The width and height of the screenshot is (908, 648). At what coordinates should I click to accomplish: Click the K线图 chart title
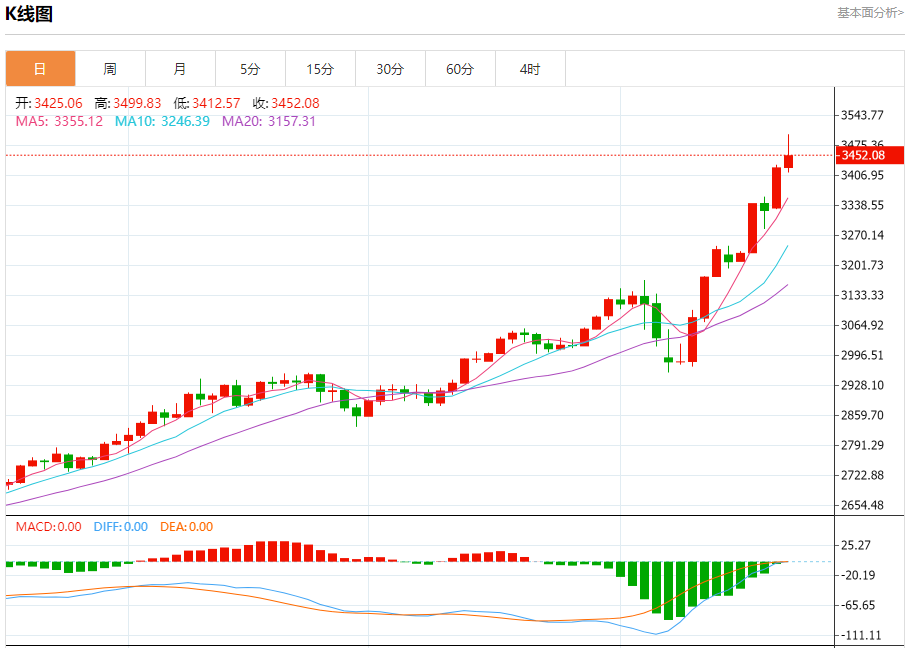tap(29, 14)
